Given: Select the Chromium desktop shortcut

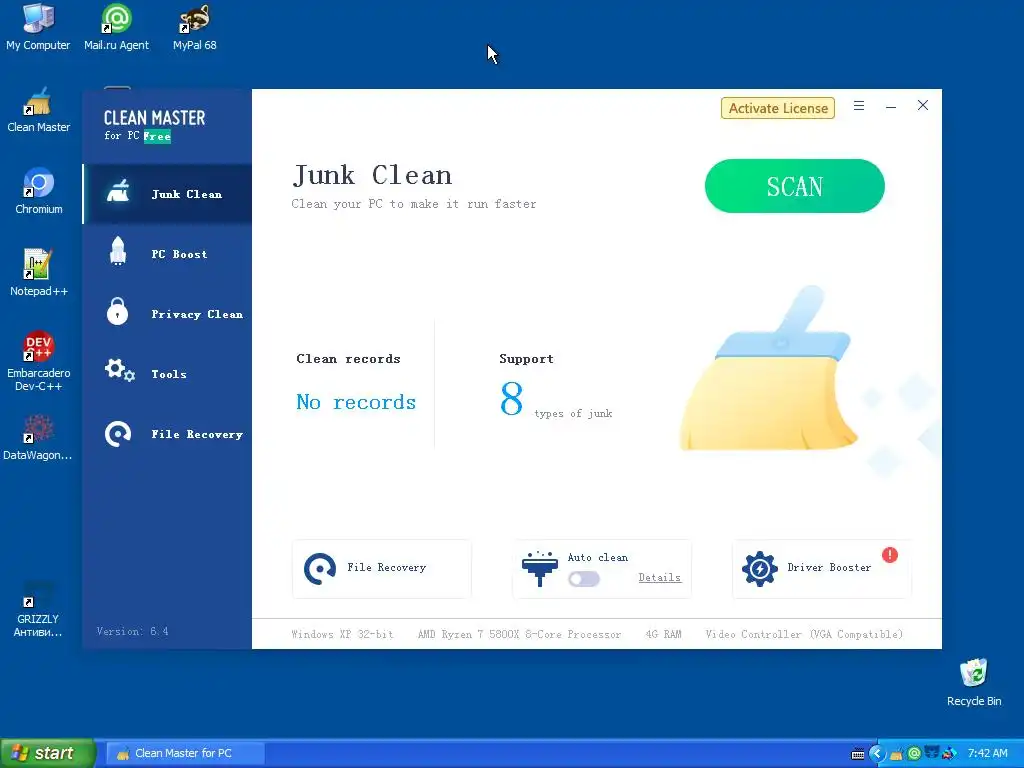Looking at the screenshot, I should pyautogui.click(x=39, y=191).
